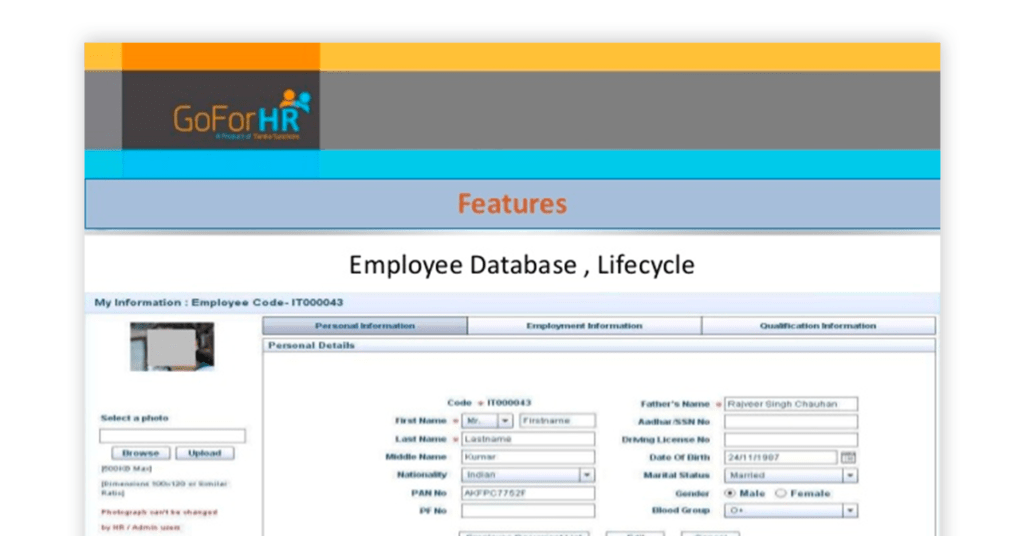Expand the Marital Status dropdown

point(791,475)
